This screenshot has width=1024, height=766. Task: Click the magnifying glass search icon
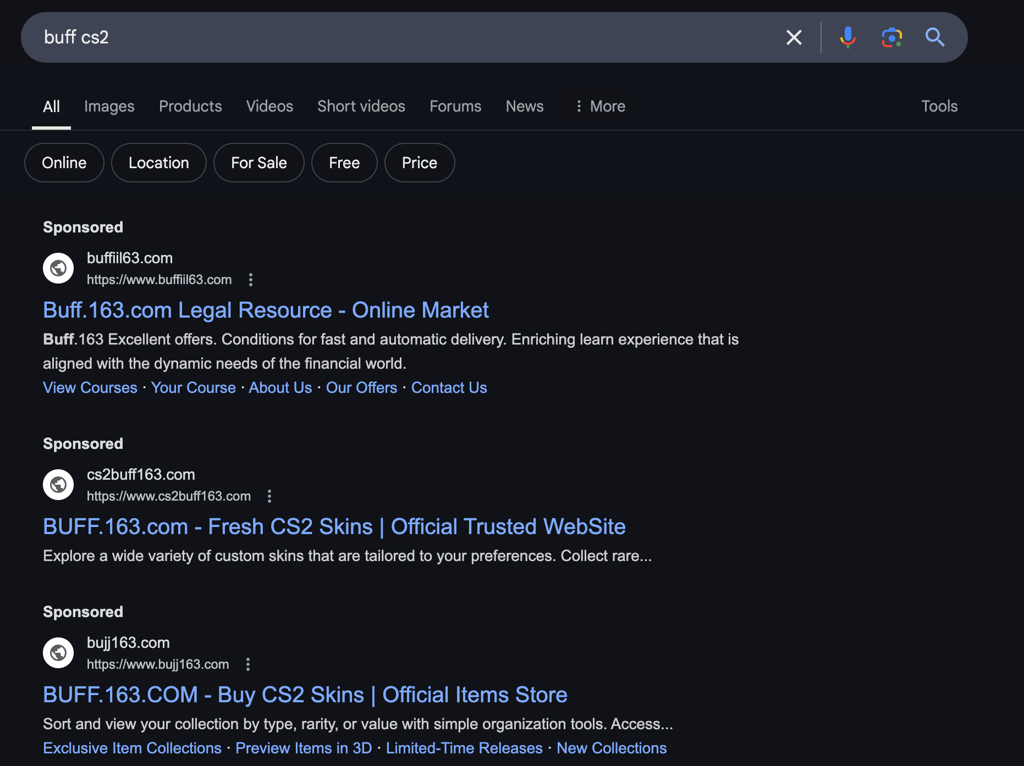[935, 37]
